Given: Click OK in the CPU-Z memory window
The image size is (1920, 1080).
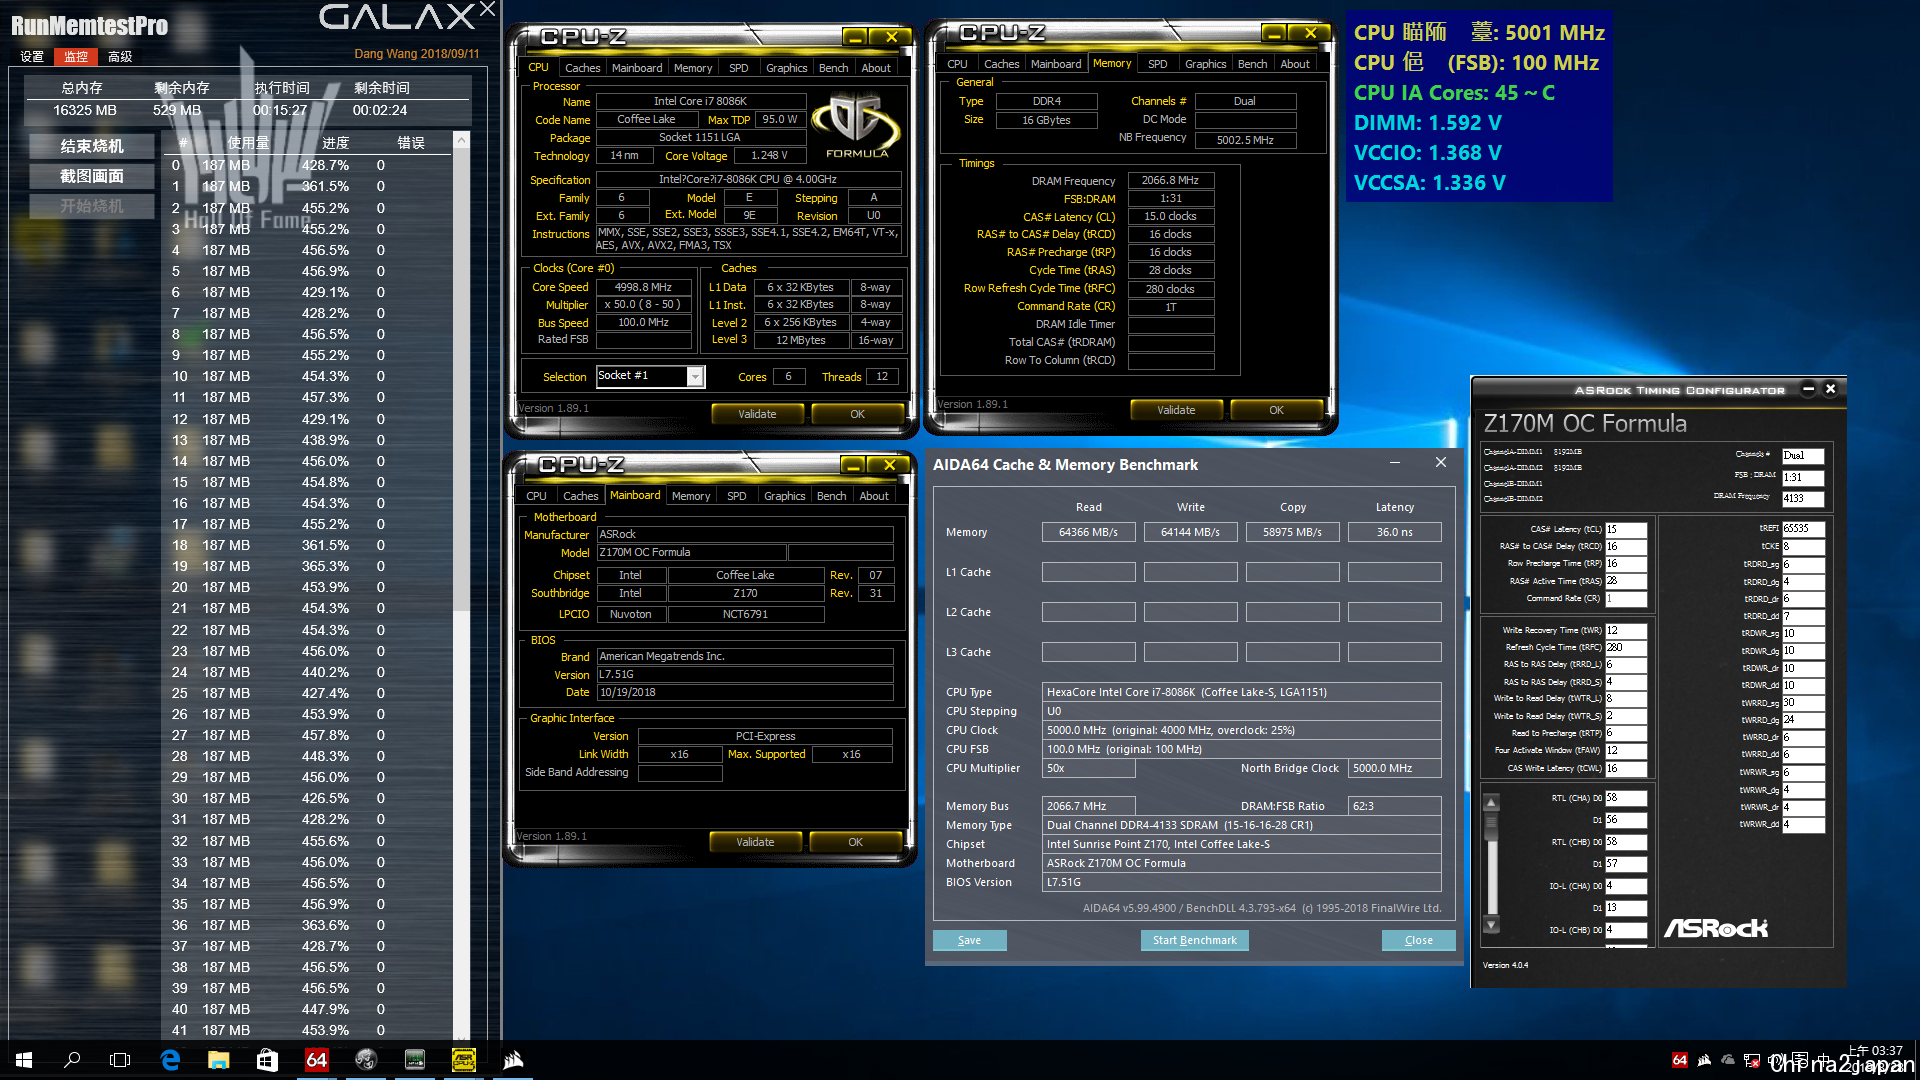Looking at the screenshot, I should (1276, 410).
